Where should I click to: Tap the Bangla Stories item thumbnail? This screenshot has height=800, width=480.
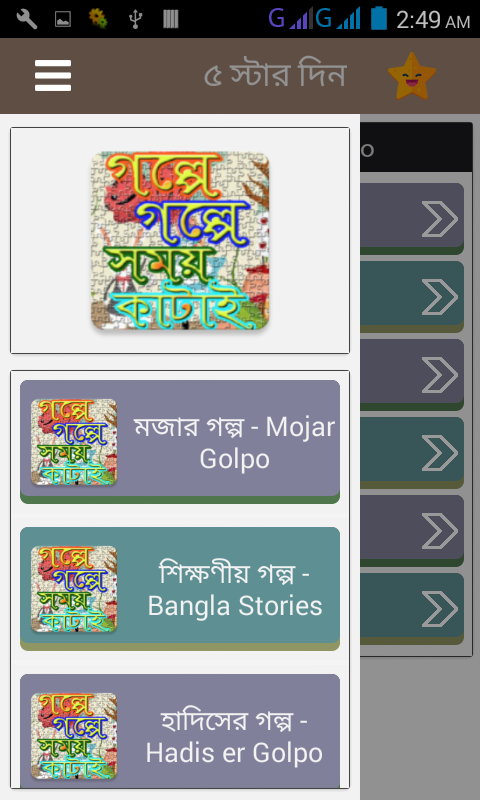73,589
